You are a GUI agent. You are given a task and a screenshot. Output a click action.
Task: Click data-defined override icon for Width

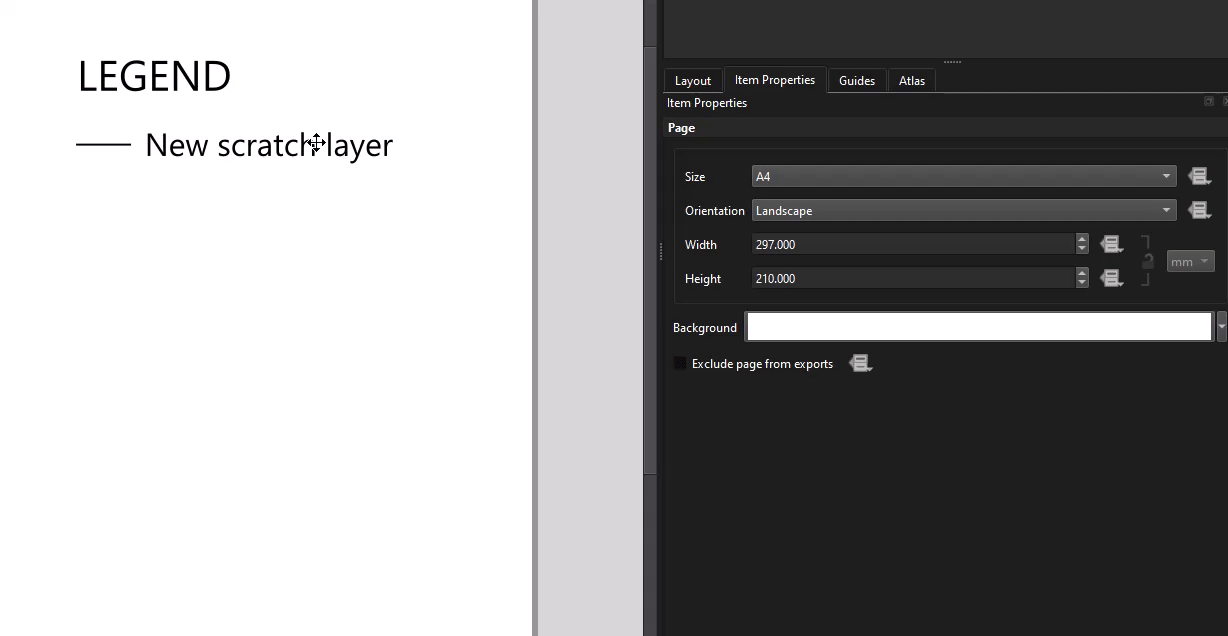1111,245
